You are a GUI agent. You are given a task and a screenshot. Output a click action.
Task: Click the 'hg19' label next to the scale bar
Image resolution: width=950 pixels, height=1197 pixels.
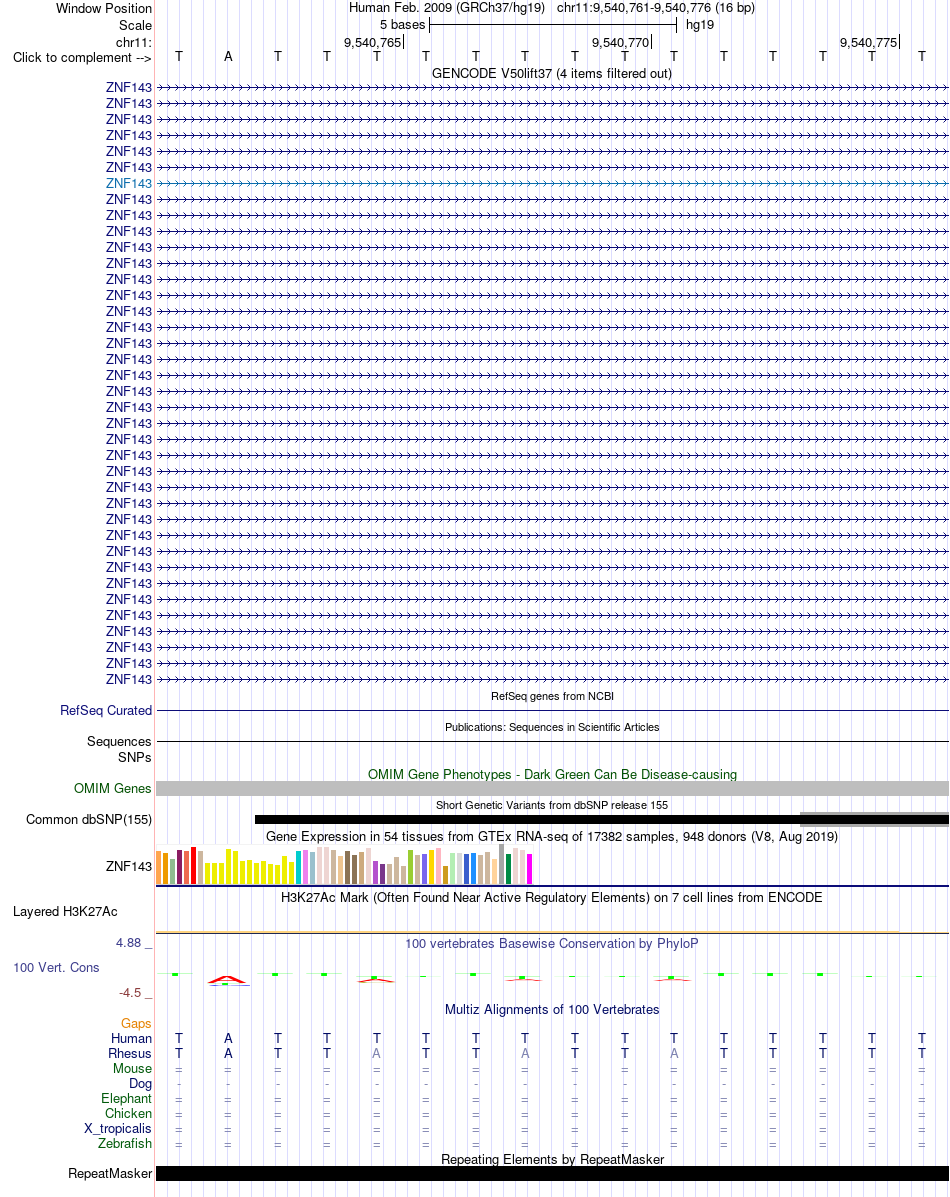click(x=700, y=25)
